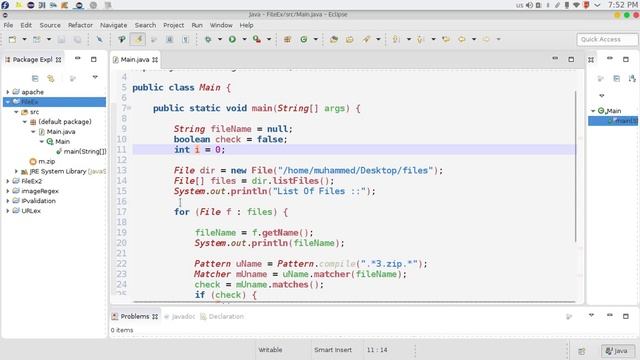Click the New Java Class green icon
This screenshot has height=360, width=640.
coord(304,39)
